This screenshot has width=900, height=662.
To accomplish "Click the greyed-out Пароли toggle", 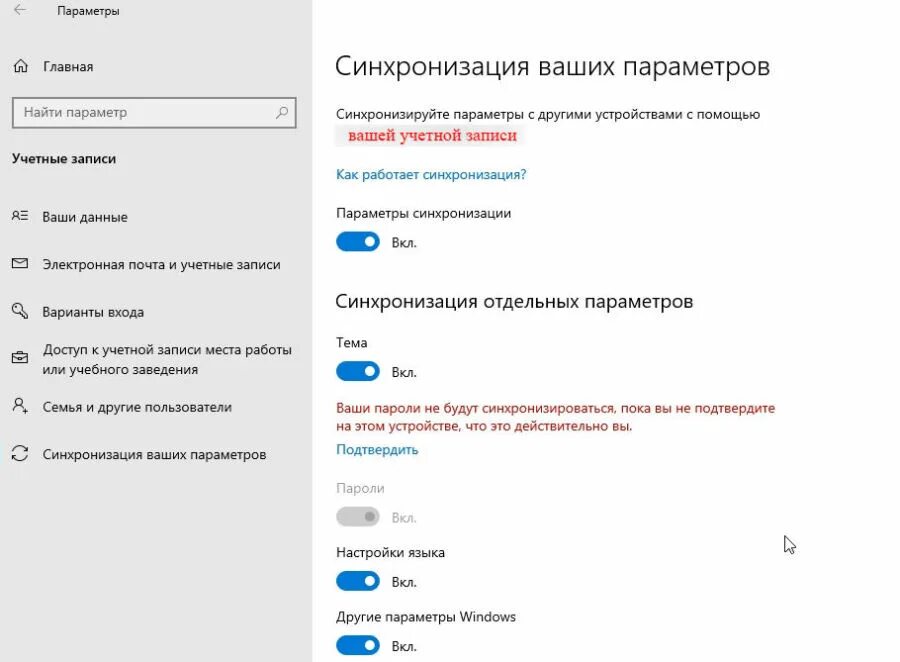I will click(x=358, y=517).
